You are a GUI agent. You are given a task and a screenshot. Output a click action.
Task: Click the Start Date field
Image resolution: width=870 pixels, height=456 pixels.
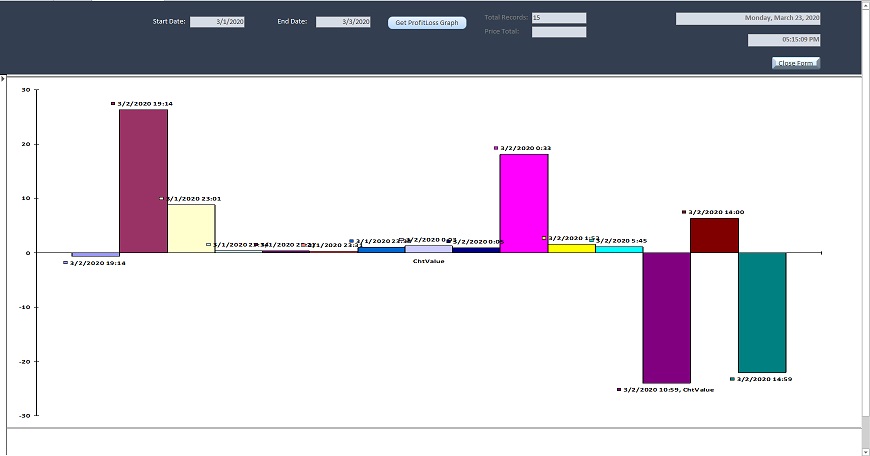tap(217, 22)
